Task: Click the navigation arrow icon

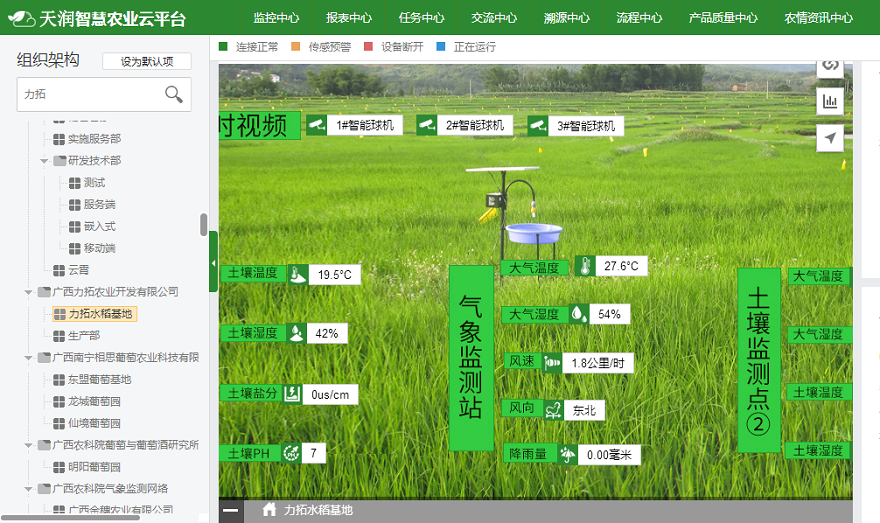Action: tap(829, 138)
